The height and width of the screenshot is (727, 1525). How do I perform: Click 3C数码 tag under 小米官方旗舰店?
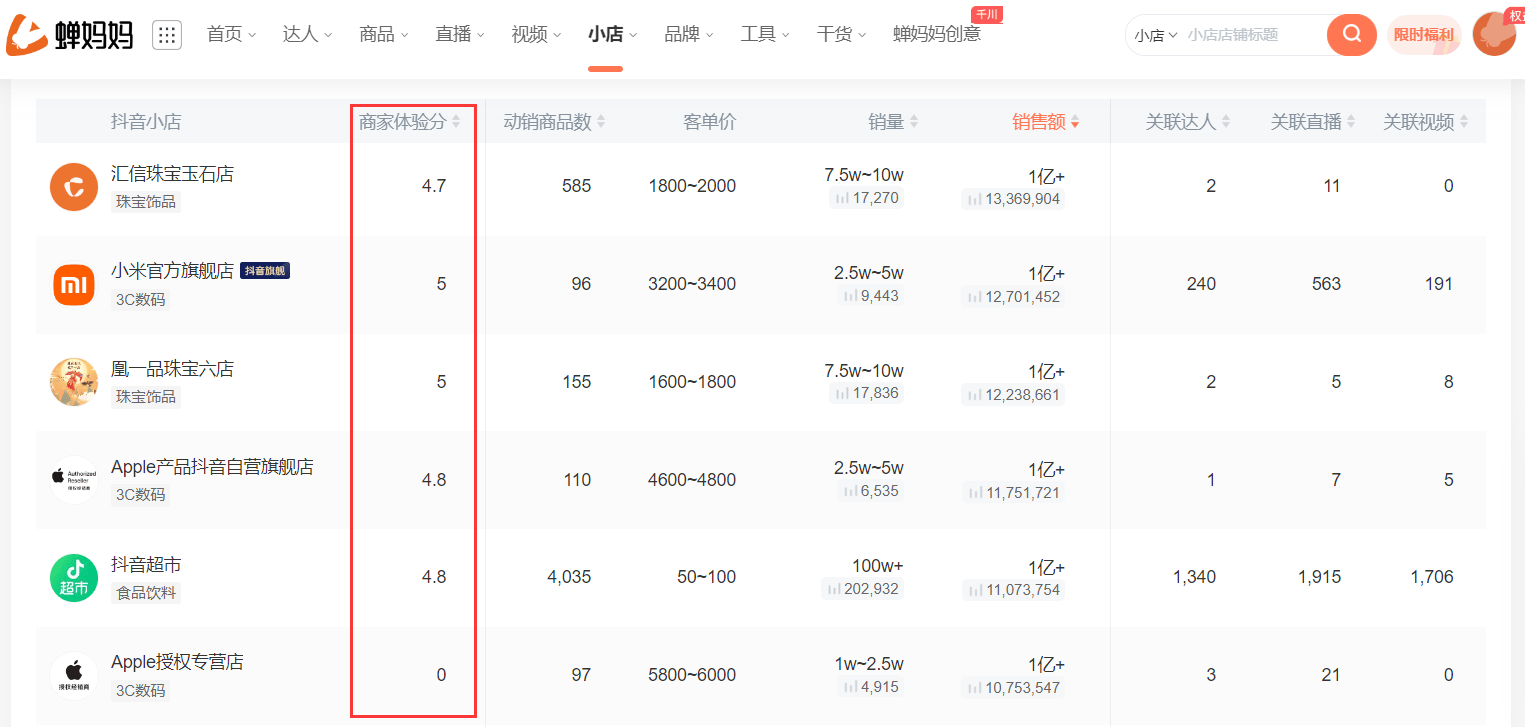click(140, 299)
